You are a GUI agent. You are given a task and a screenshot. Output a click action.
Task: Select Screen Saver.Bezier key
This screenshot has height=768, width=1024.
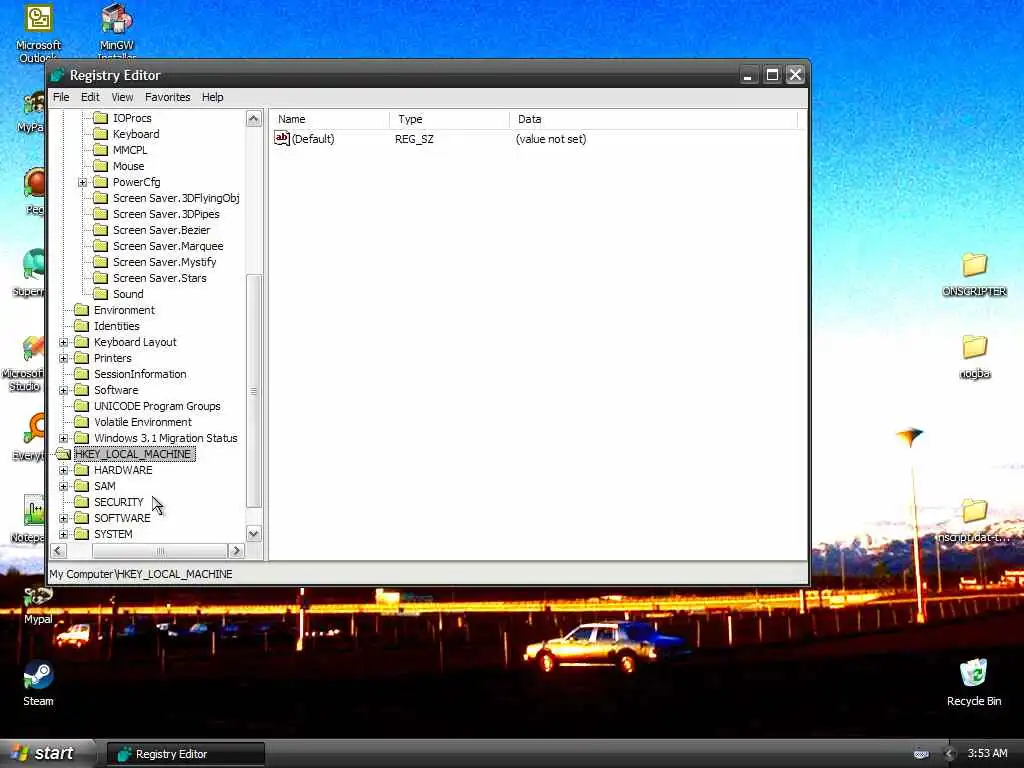[161, 230]
